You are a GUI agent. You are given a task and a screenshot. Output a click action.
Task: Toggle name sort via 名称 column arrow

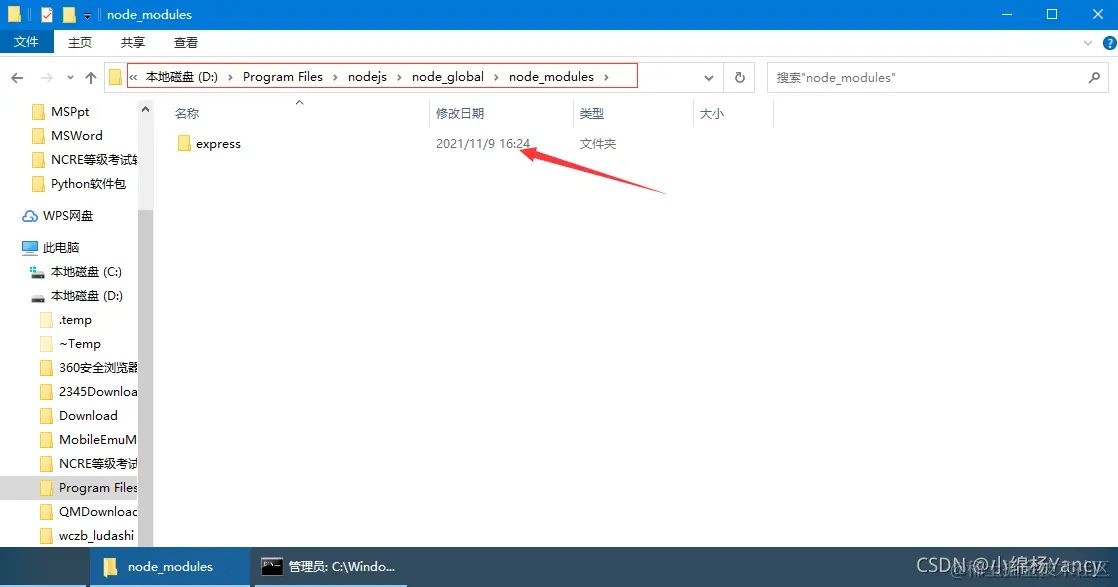[299, 103]
